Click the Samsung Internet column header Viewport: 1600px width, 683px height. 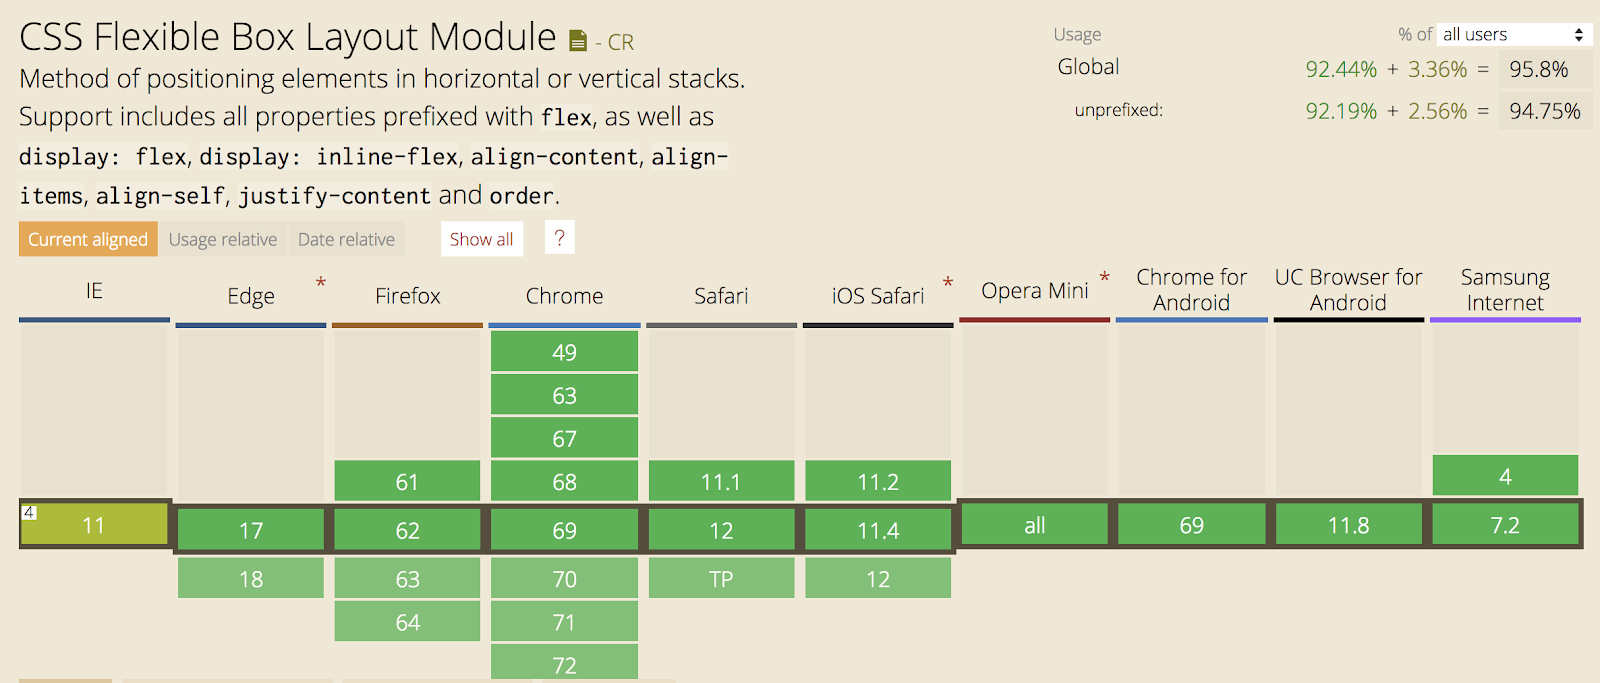tap(1505, 290)
